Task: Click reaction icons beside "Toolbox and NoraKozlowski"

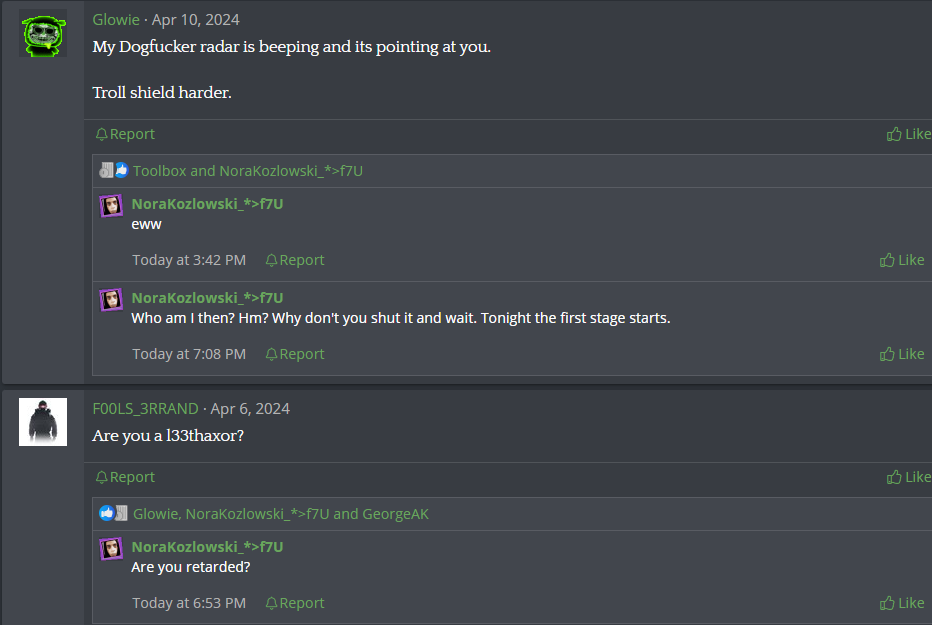Action: click(x=114, y=171)
